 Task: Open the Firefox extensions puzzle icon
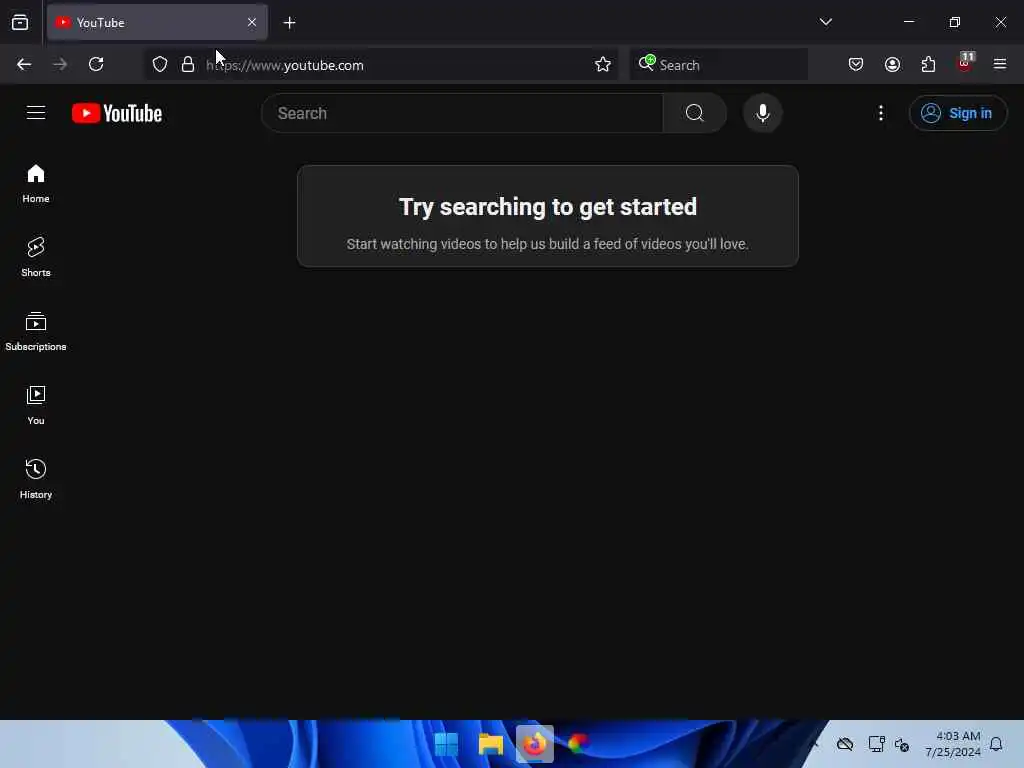928,65
